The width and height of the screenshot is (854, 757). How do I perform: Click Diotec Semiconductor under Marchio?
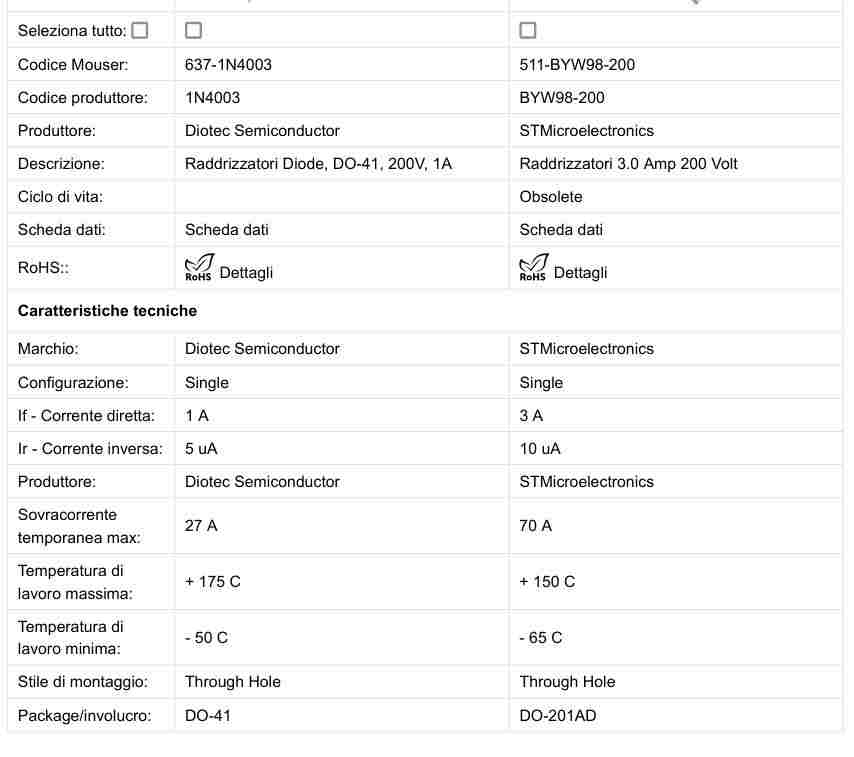pos(262,349)
